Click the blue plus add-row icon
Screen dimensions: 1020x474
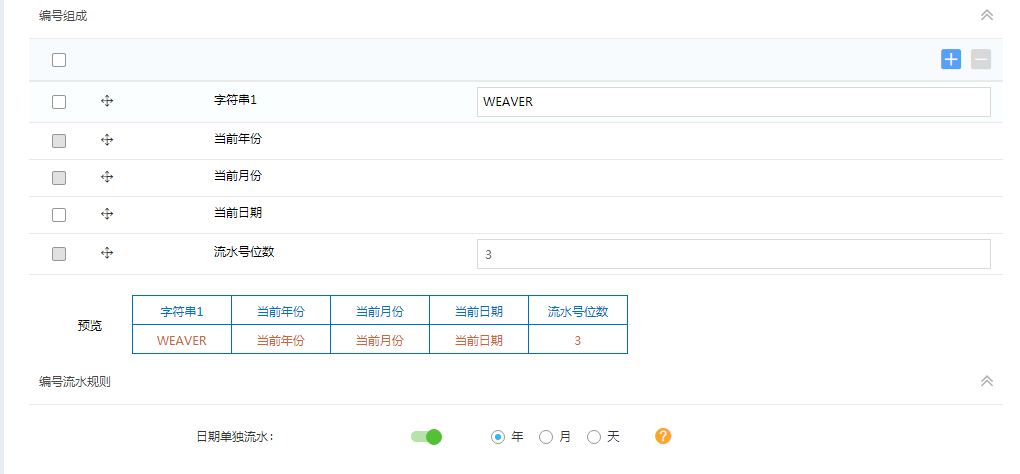point(951,59)
